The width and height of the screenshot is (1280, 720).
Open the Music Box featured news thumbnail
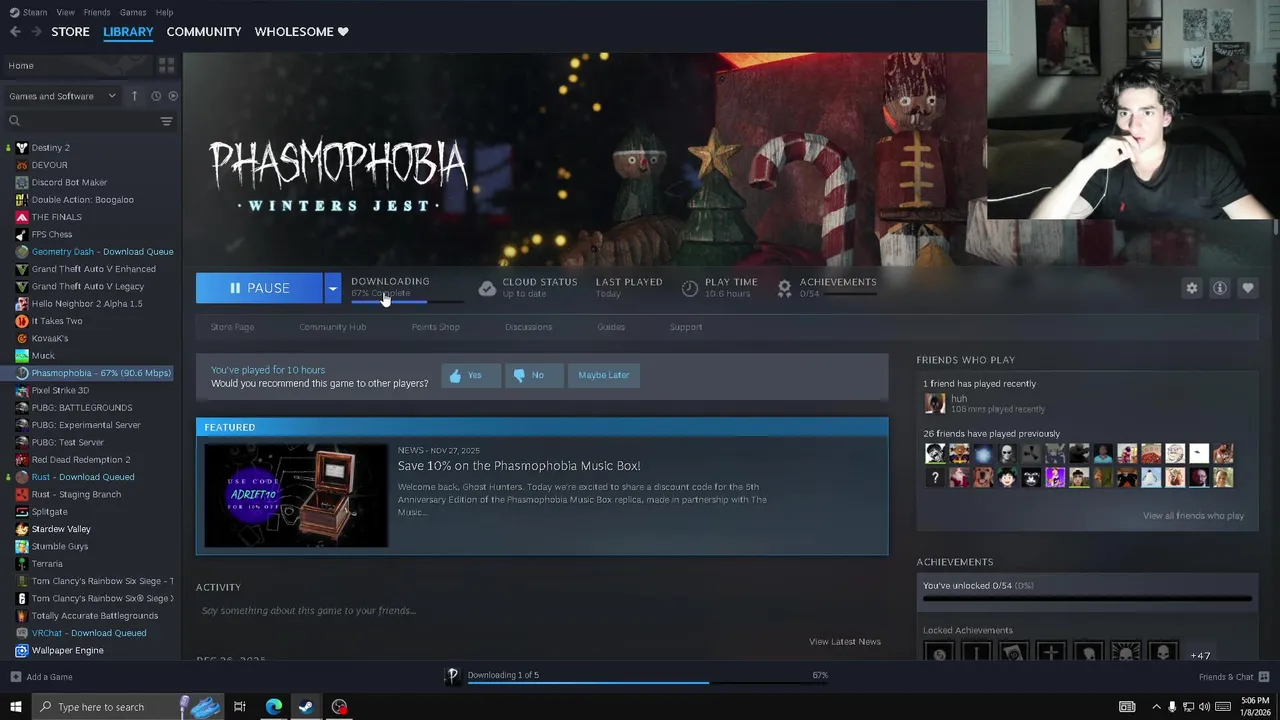click(x=296, y=495)
